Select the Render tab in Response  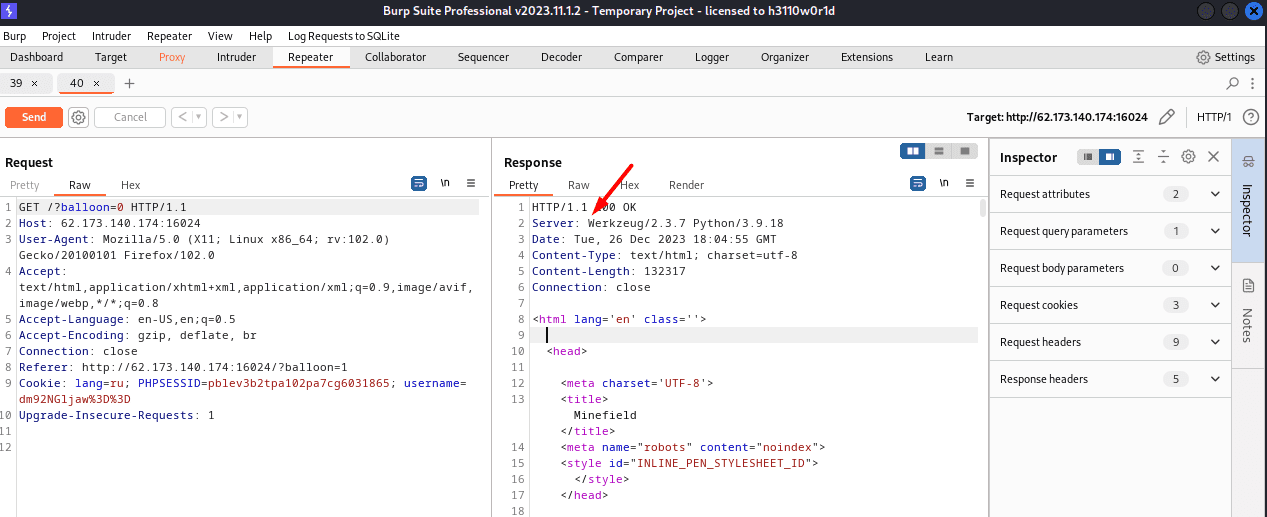pyautogui.click(x=686, y=185)
